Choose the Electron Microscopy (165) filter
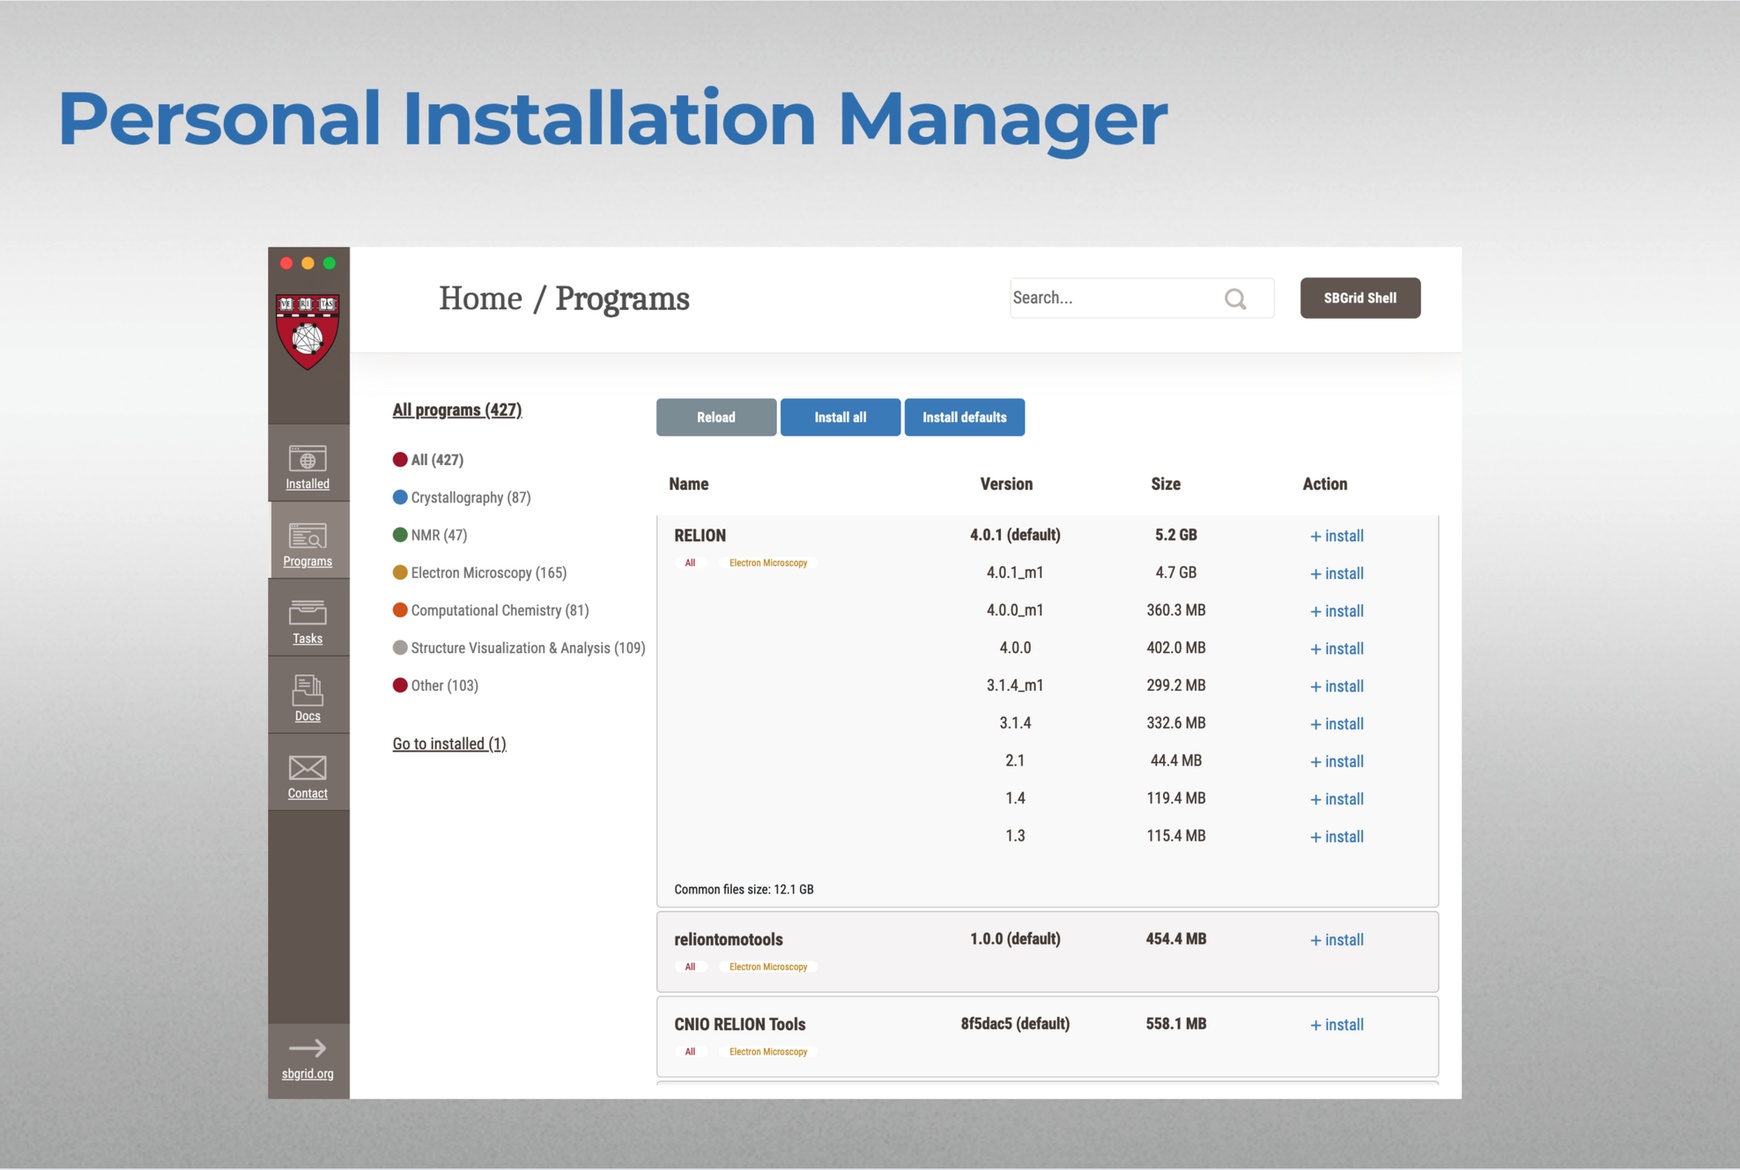Screen dimensions: 1740x1170 click(x=487, y=573)
